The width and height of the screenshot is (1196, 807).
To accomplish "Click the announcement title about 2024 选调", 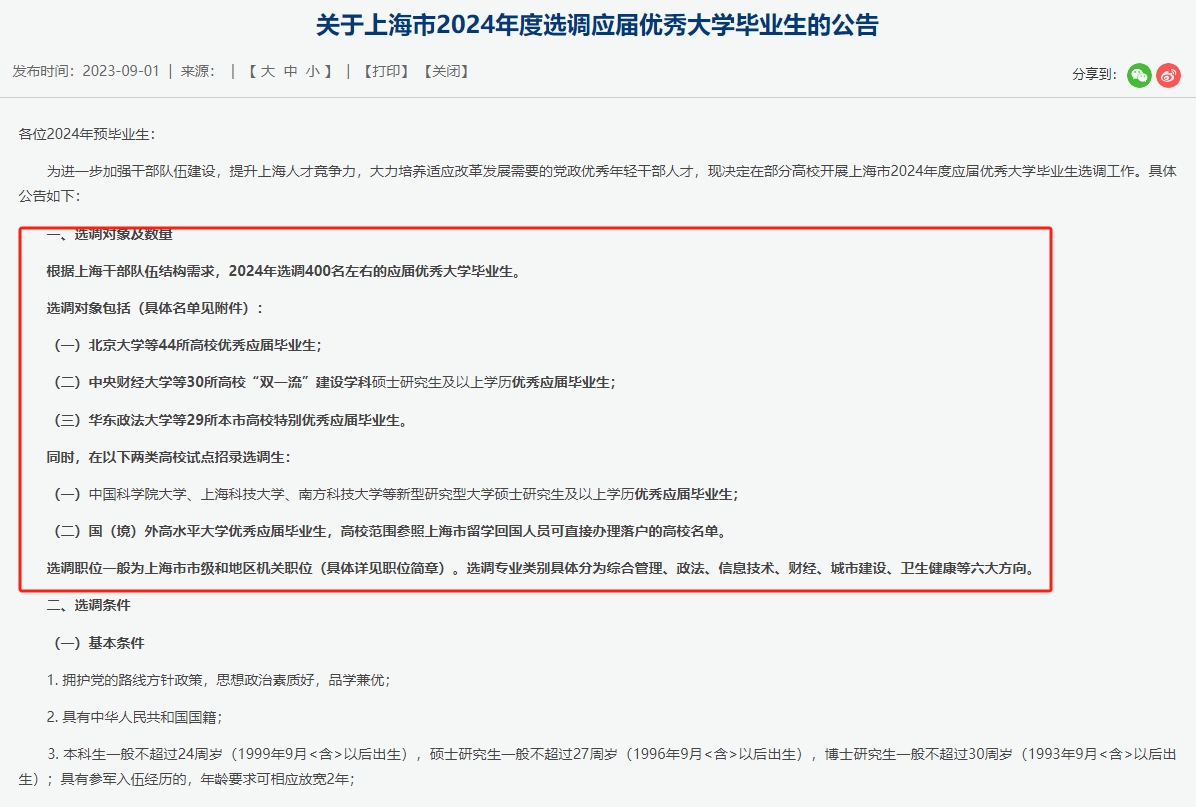I will click(x=598, y=25).
